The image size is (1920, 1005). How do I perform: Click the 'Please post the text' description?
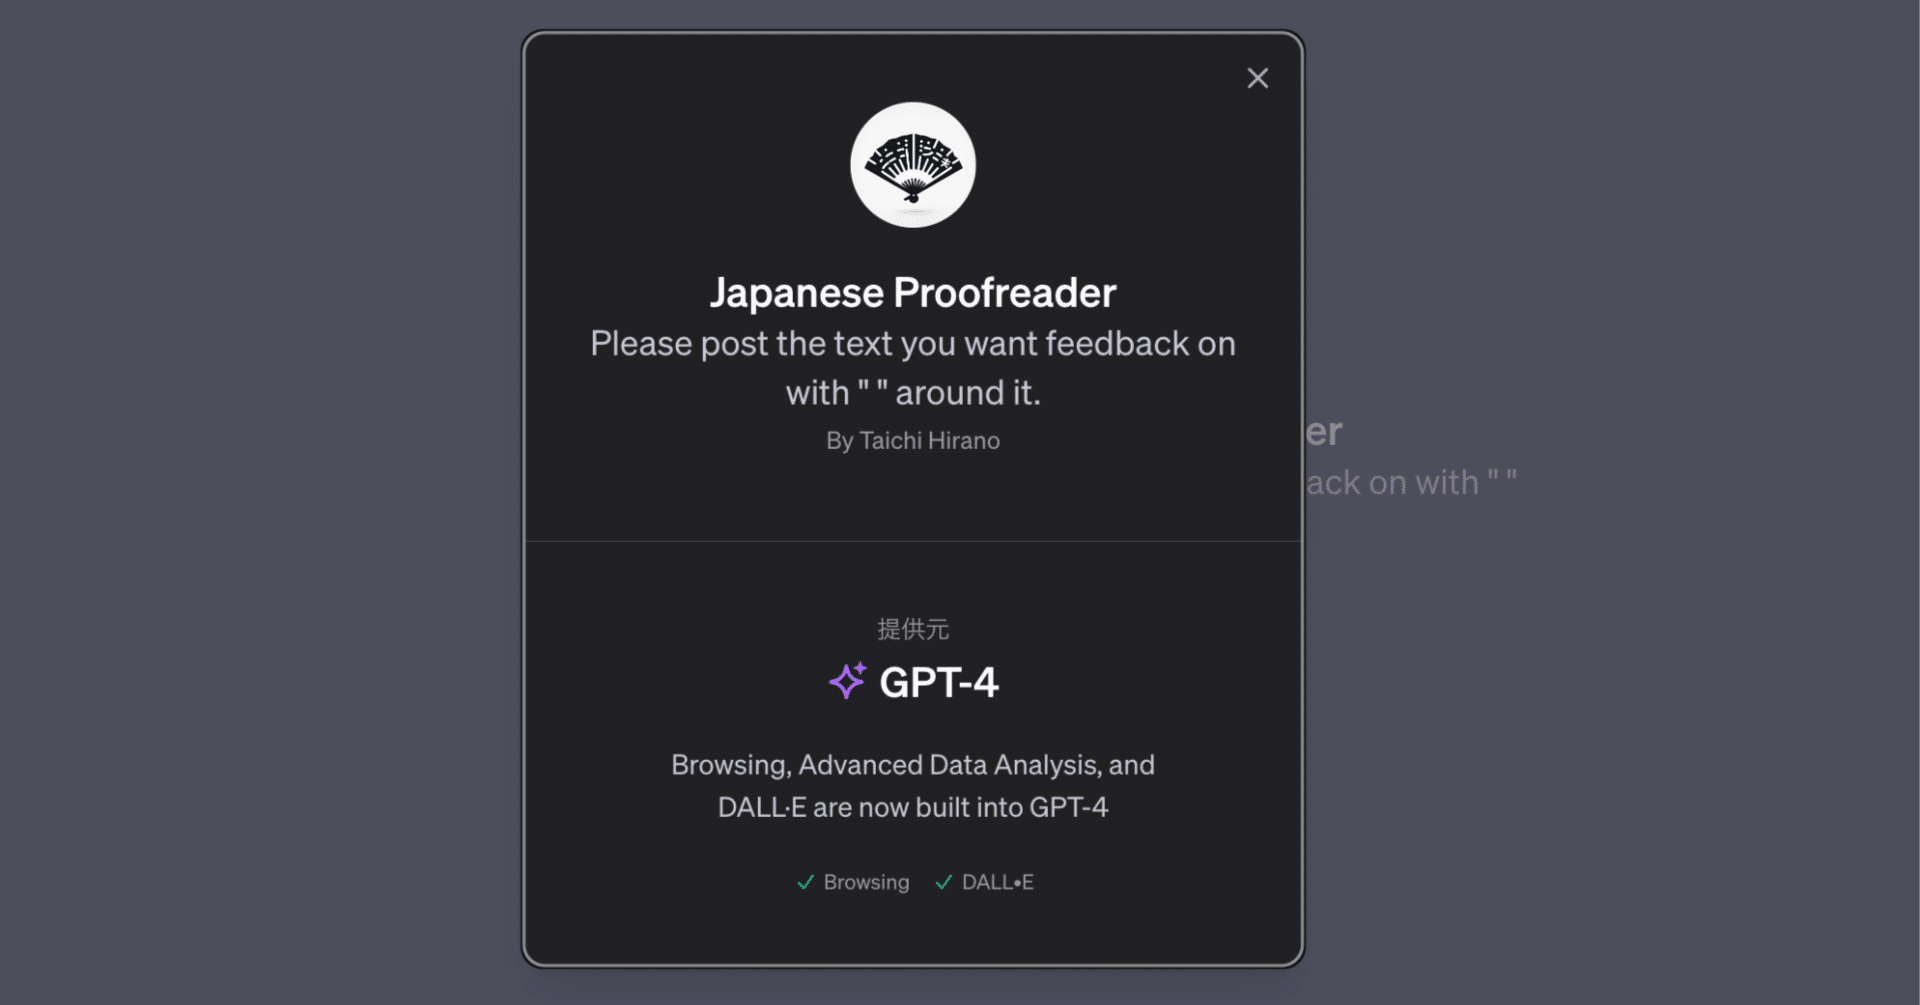[913, 368]
